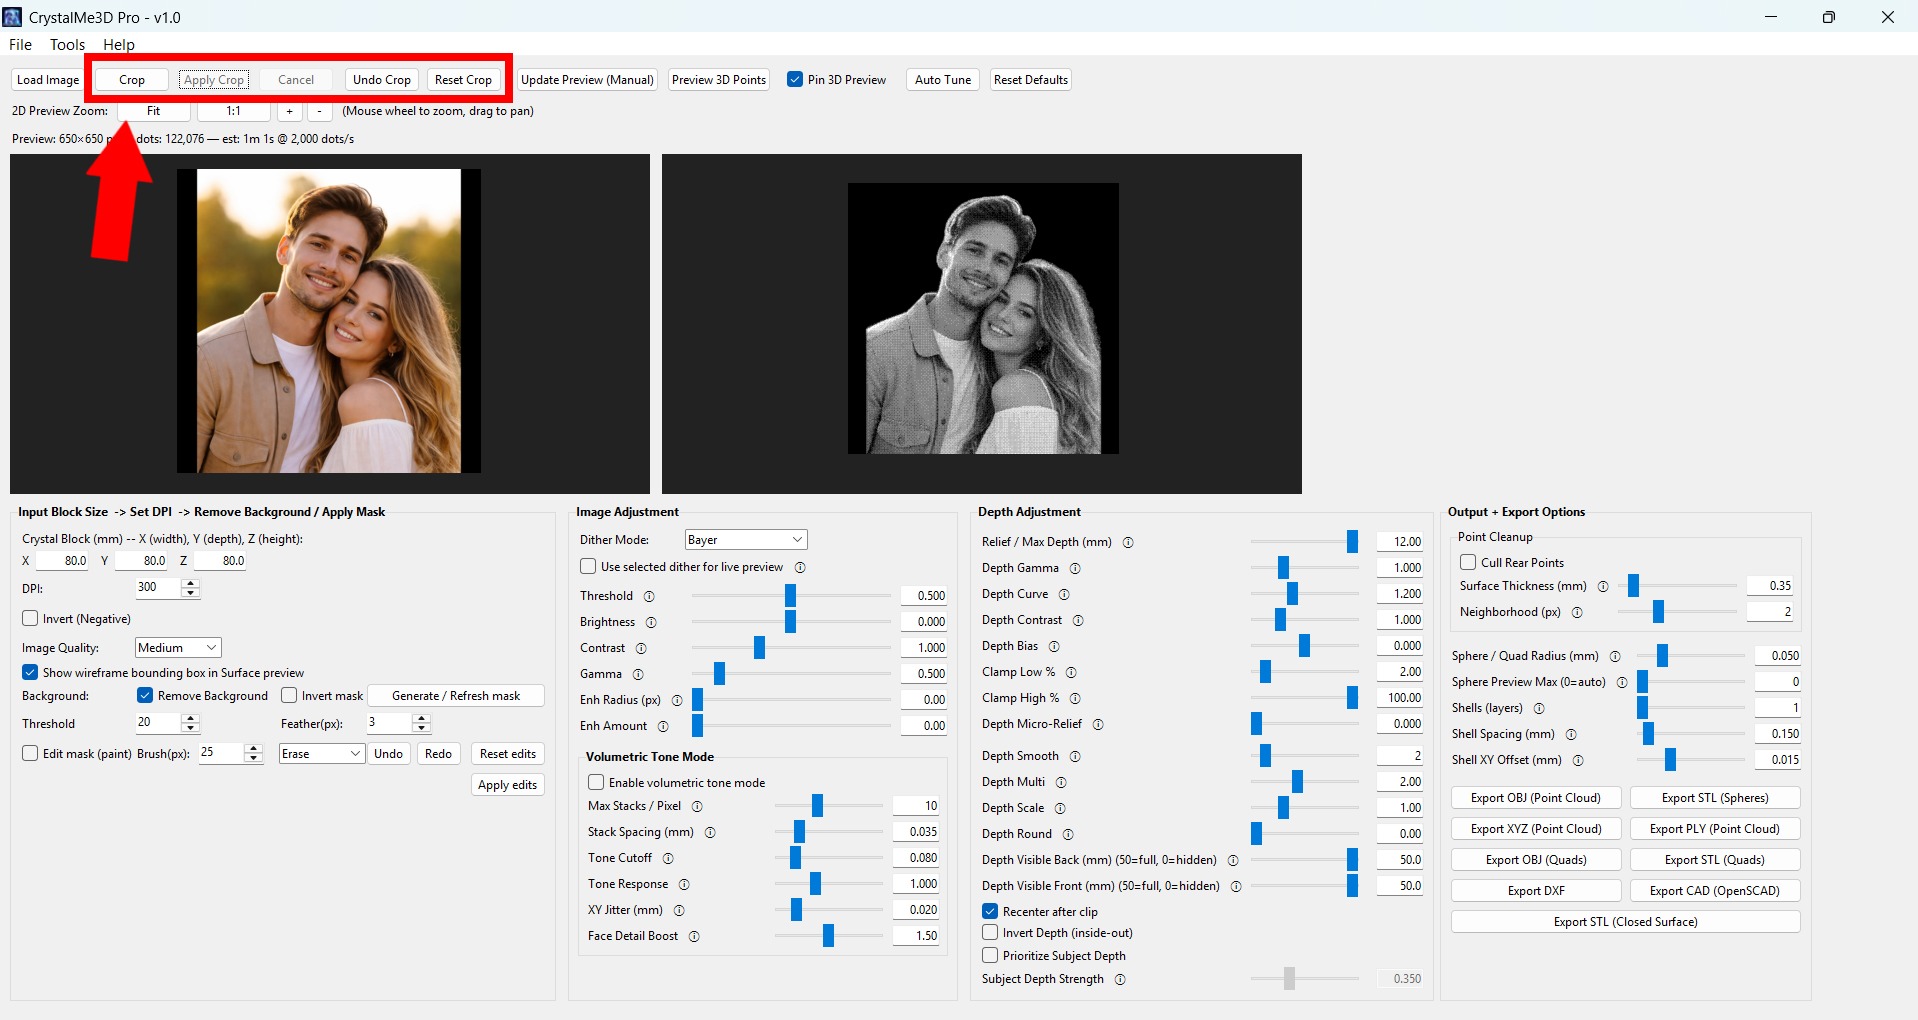Open the Help menu
This screenshot has height=1020, width=1918.
click(x=118, y=45)
